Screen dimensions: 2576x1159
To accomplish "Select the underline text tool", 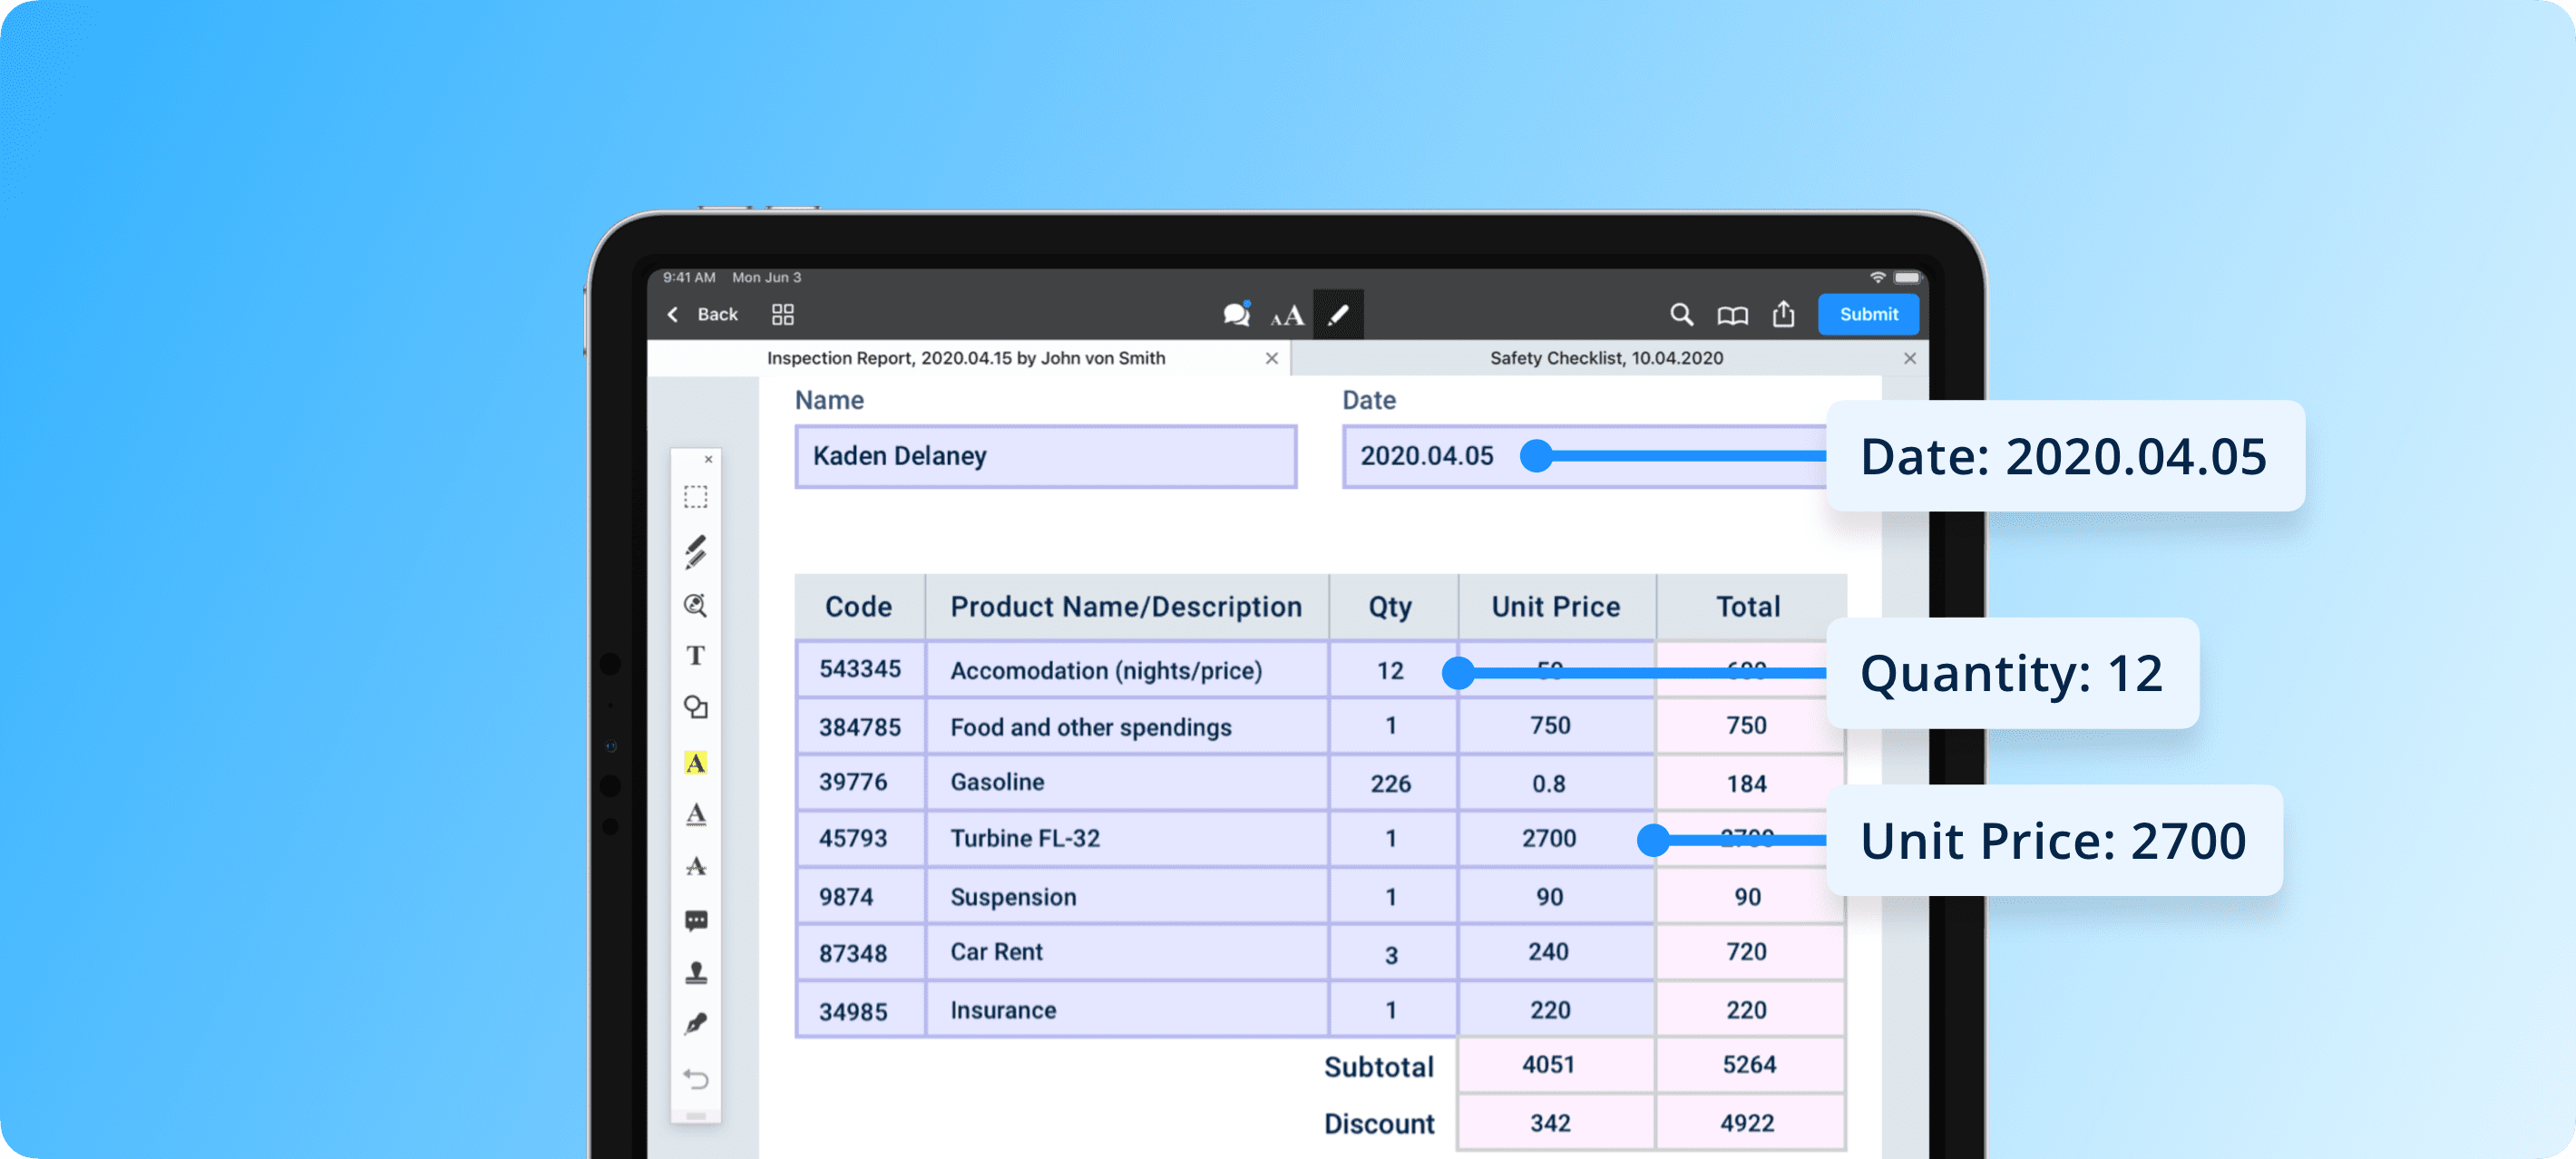I will coord(696,815).
